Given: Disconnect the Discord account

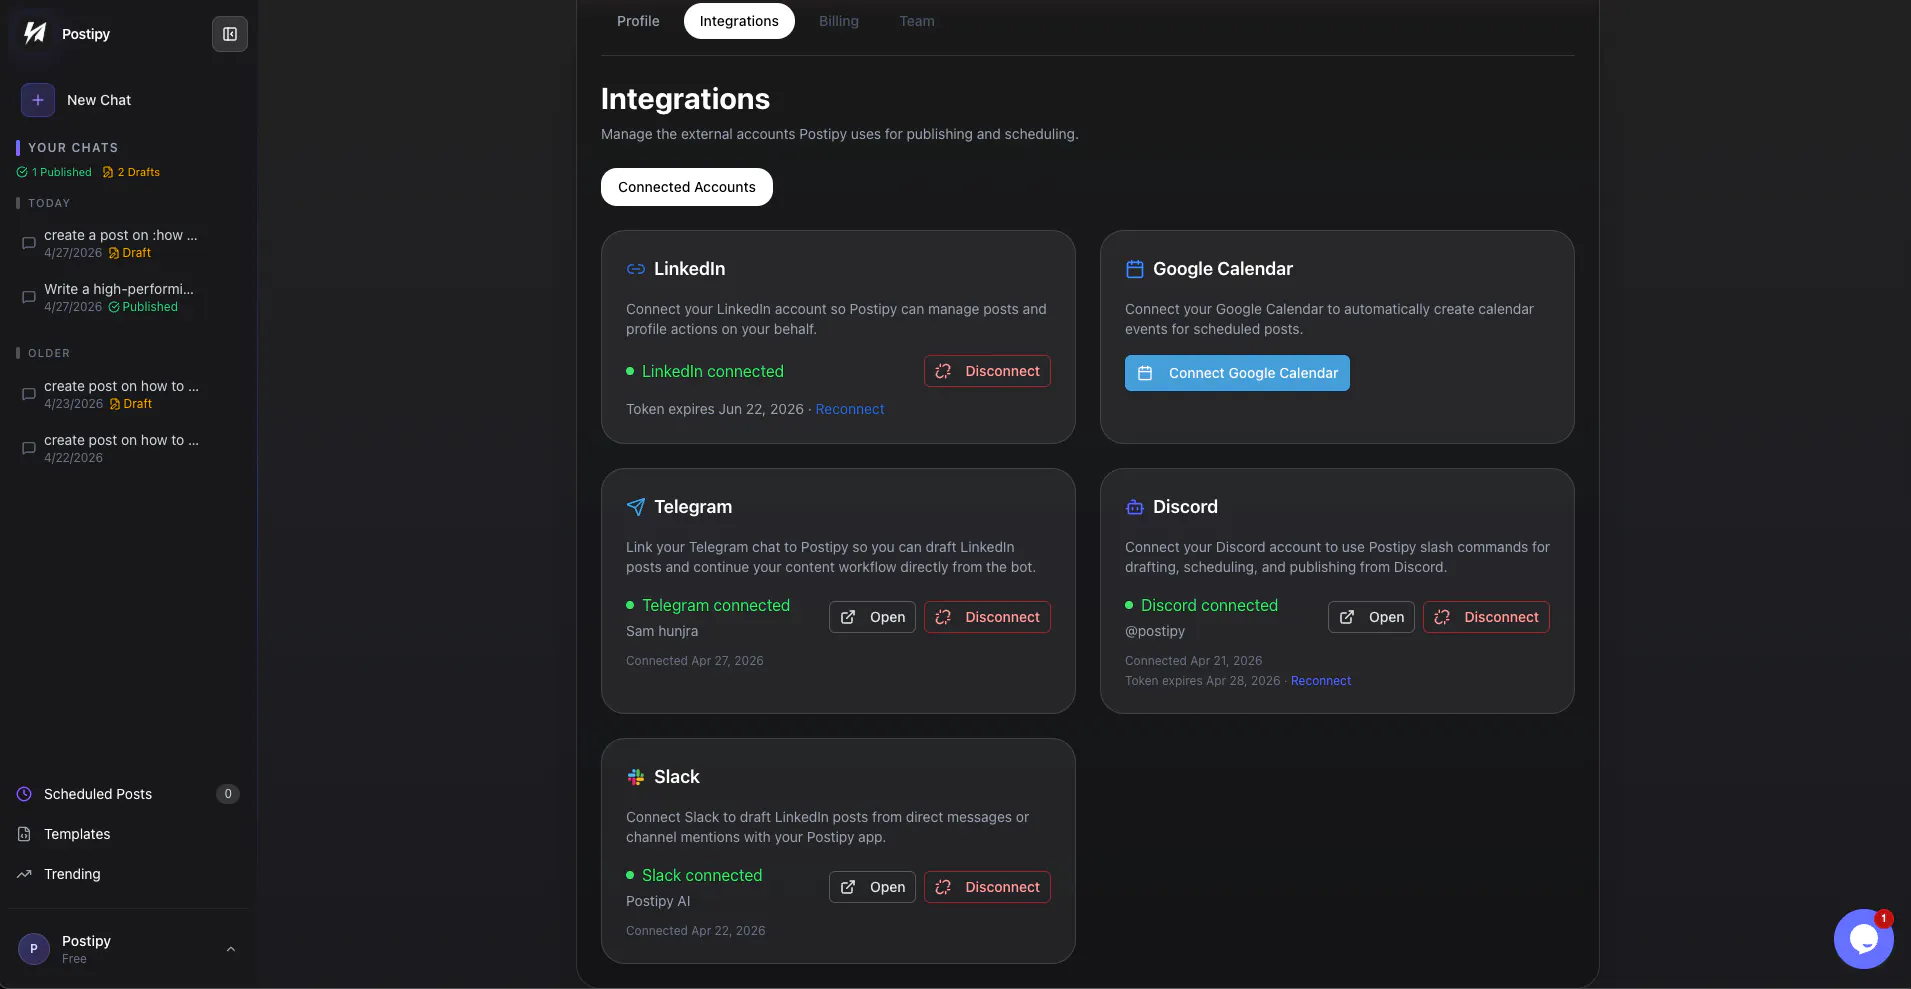Looking at the screenshot, I should (1486, 617).
